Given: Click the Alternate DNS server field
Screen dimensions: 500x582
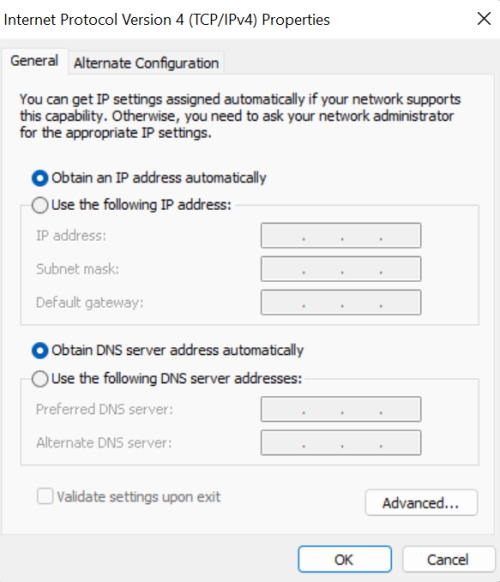Looking at the screenshot, I should coord(341,442).
